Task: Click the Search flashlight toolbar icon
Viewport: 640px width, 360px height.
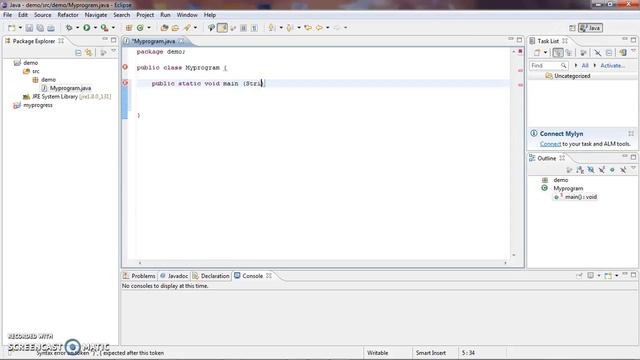Action: pos(187,28)
